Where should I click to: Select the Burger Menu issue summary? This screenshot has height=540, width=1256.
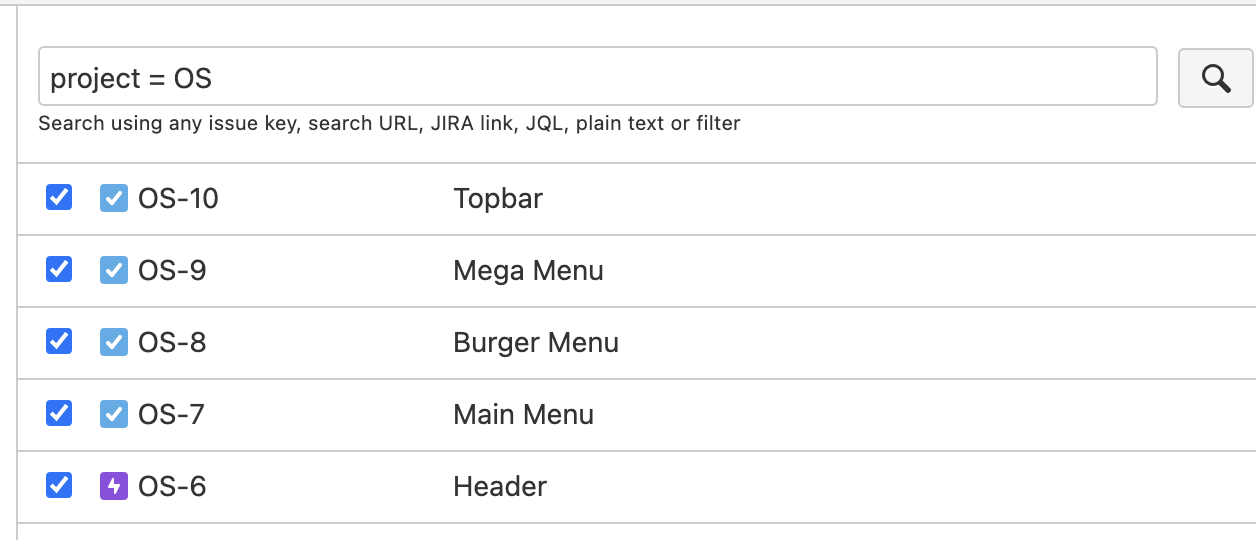coord(536,342)
